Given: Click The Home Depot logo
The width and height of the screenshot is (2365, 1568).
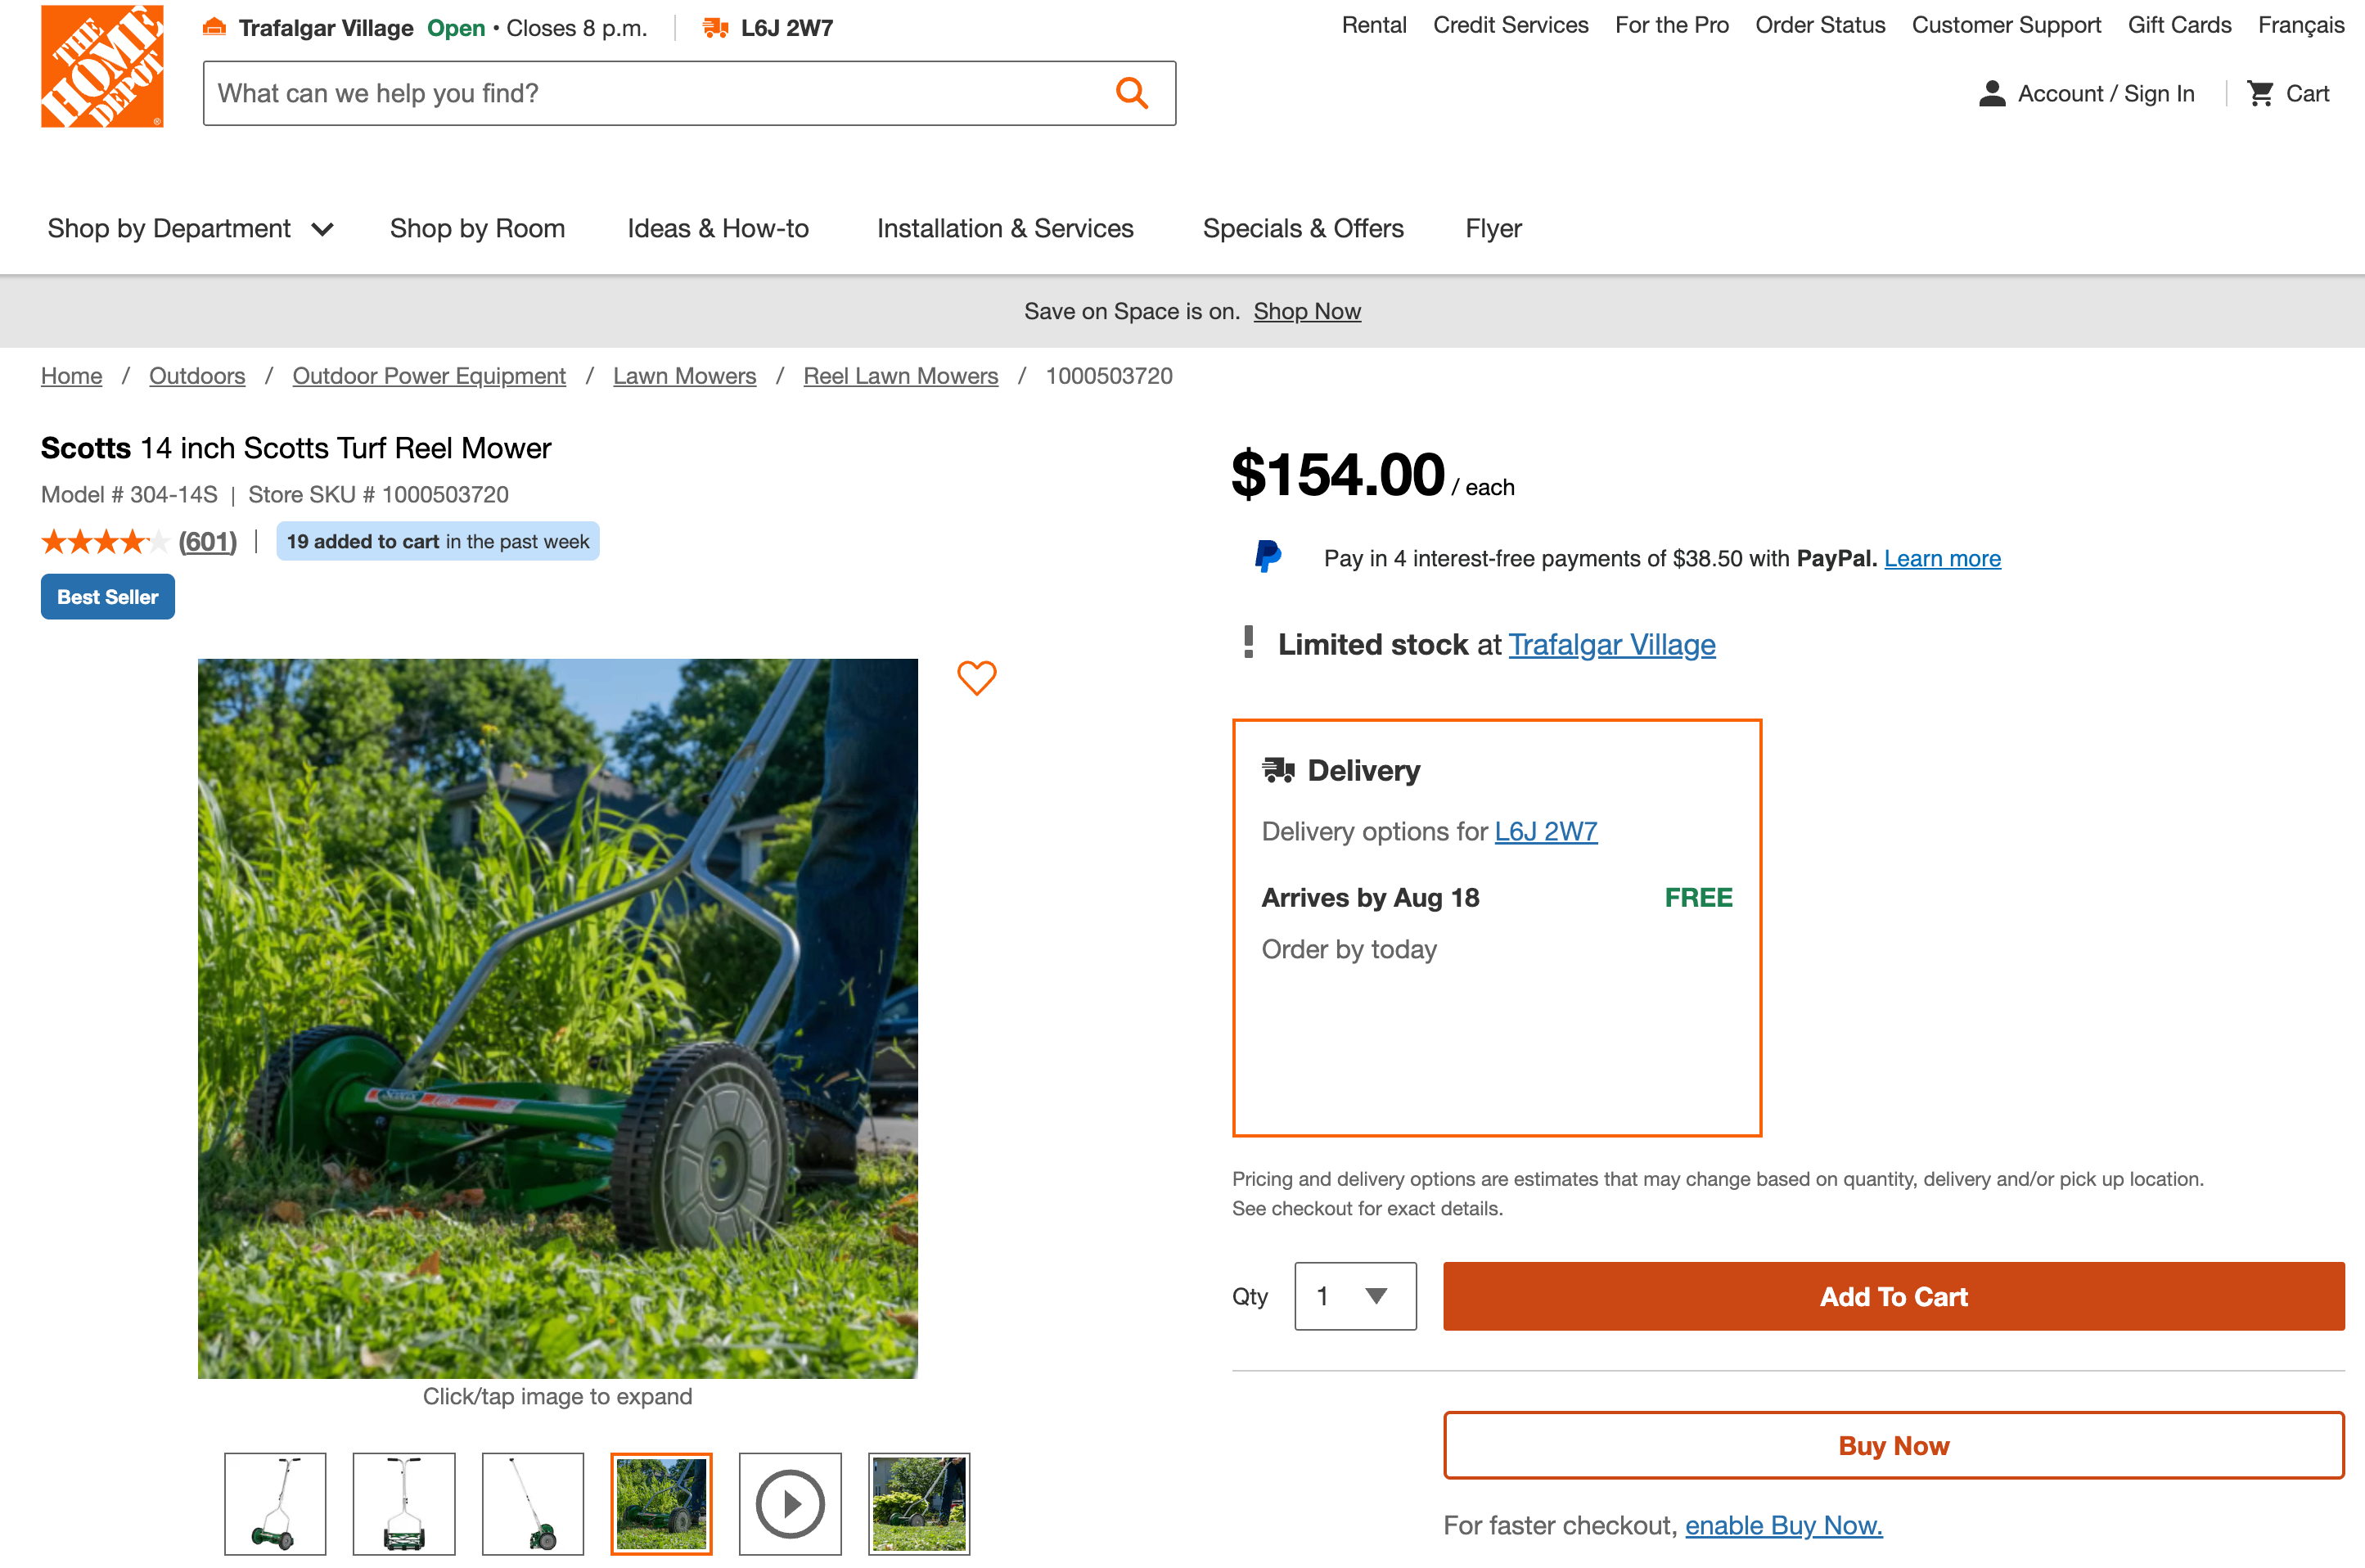Looking at the screenshot, I should click(x=102, y=66).
